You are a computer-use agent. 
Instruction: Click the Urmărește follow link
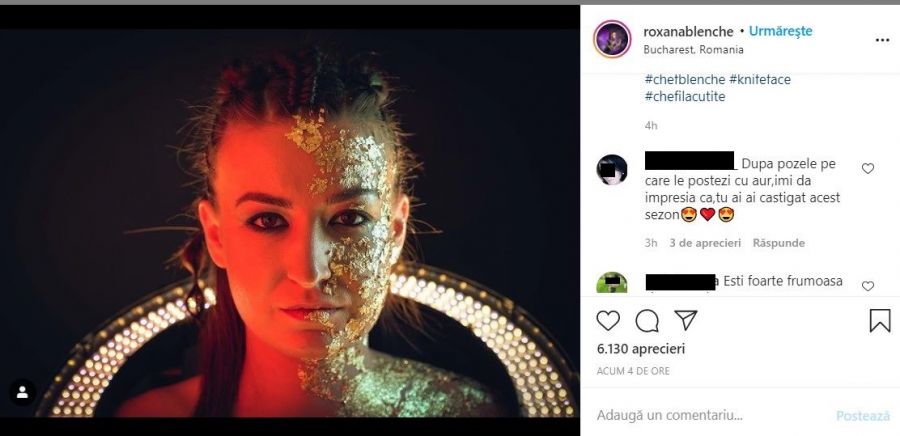coord(780,31)
